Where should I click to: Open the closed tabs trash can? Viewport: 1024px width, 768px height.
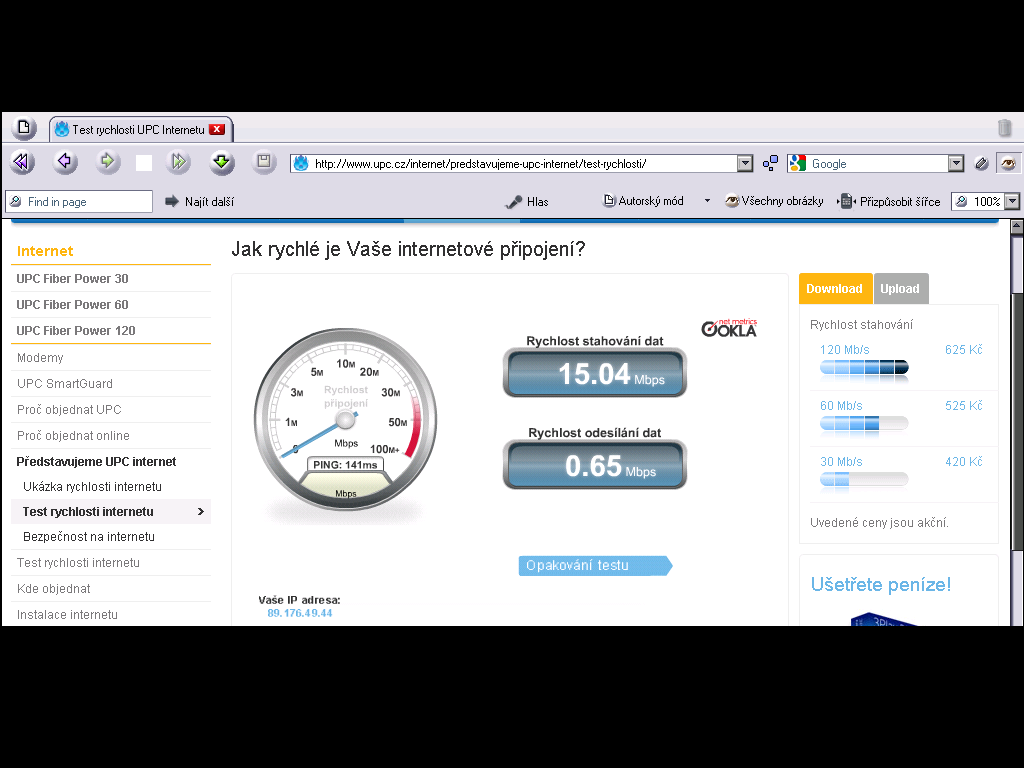click(1004, 127)
